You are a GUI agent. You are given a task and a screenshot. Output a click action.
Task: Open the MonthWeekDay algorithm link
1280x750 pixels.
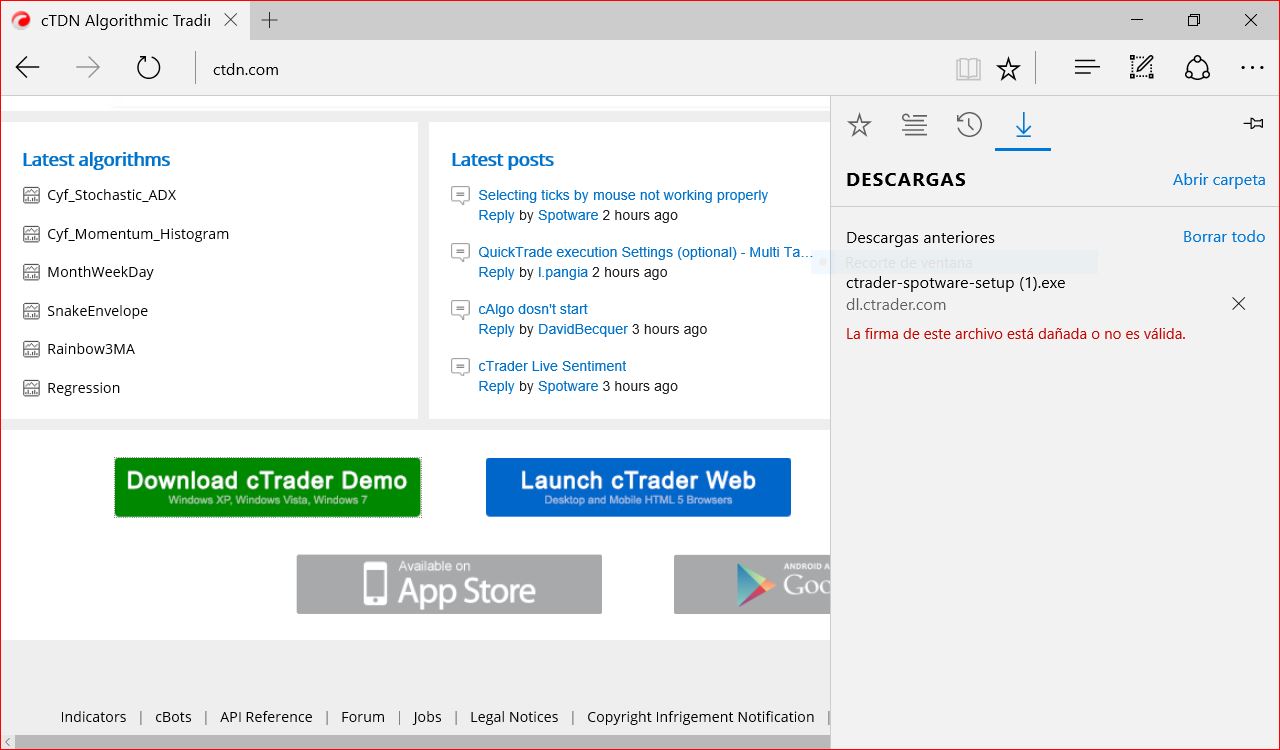click(100, 272)
